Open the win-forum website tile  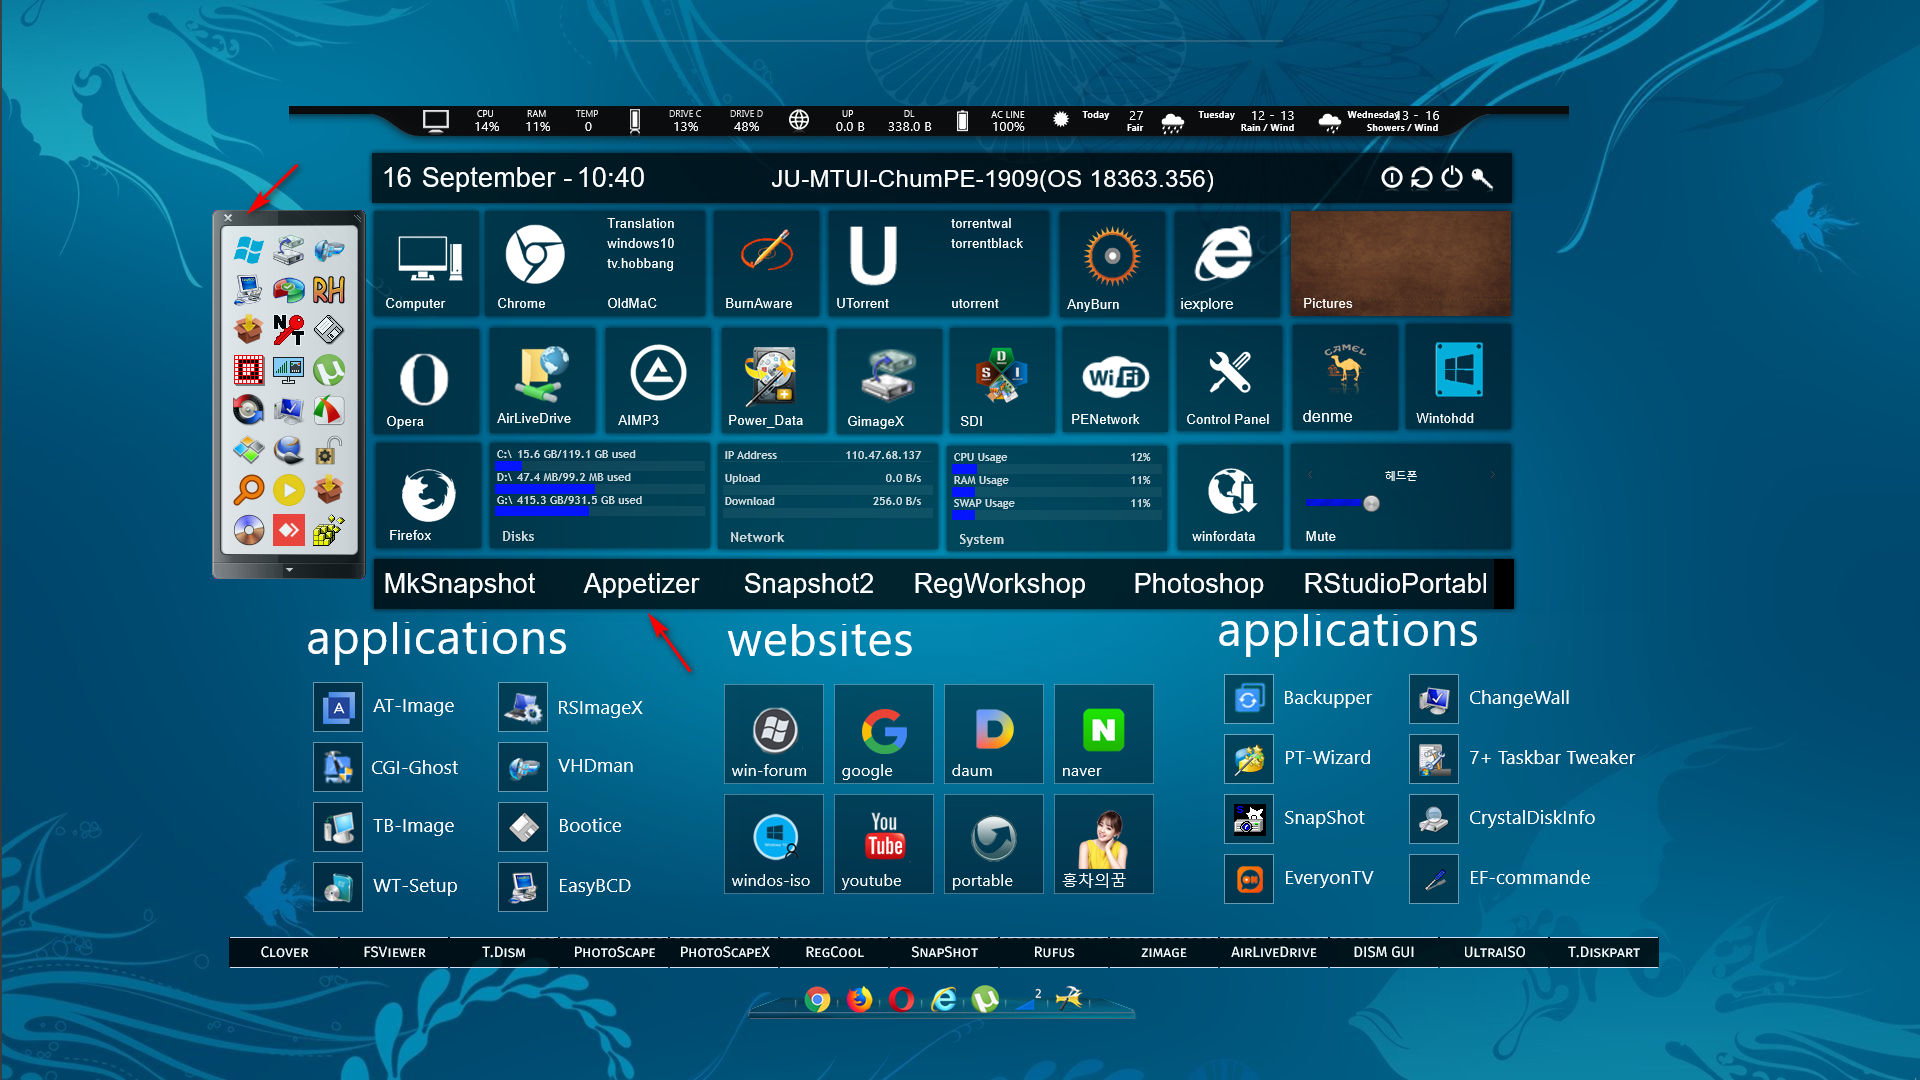[774, 734]
